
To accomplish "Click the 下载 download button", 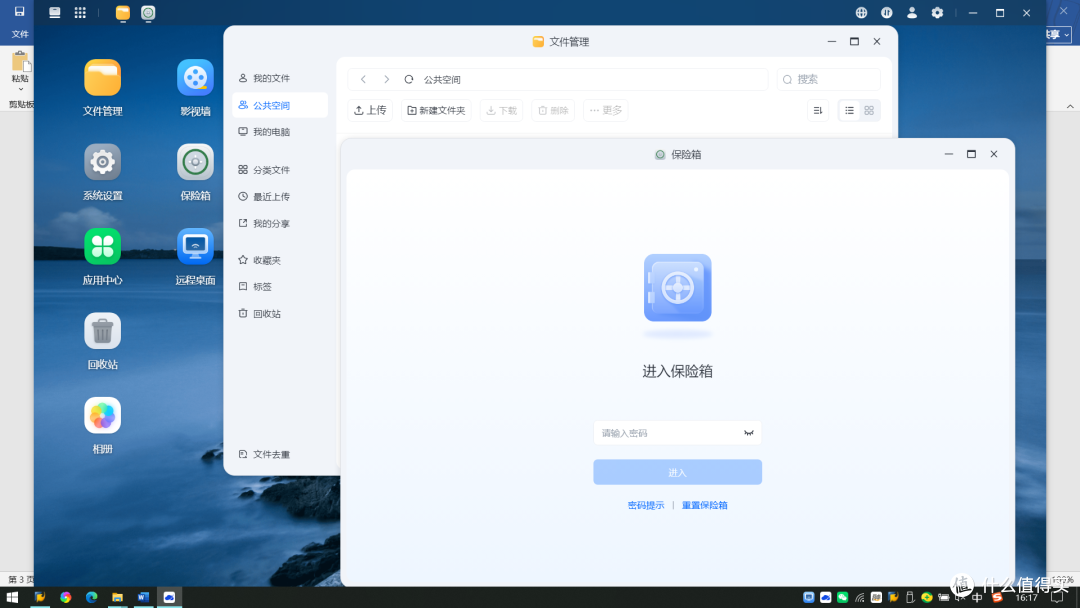I will (x=501, y=110).
